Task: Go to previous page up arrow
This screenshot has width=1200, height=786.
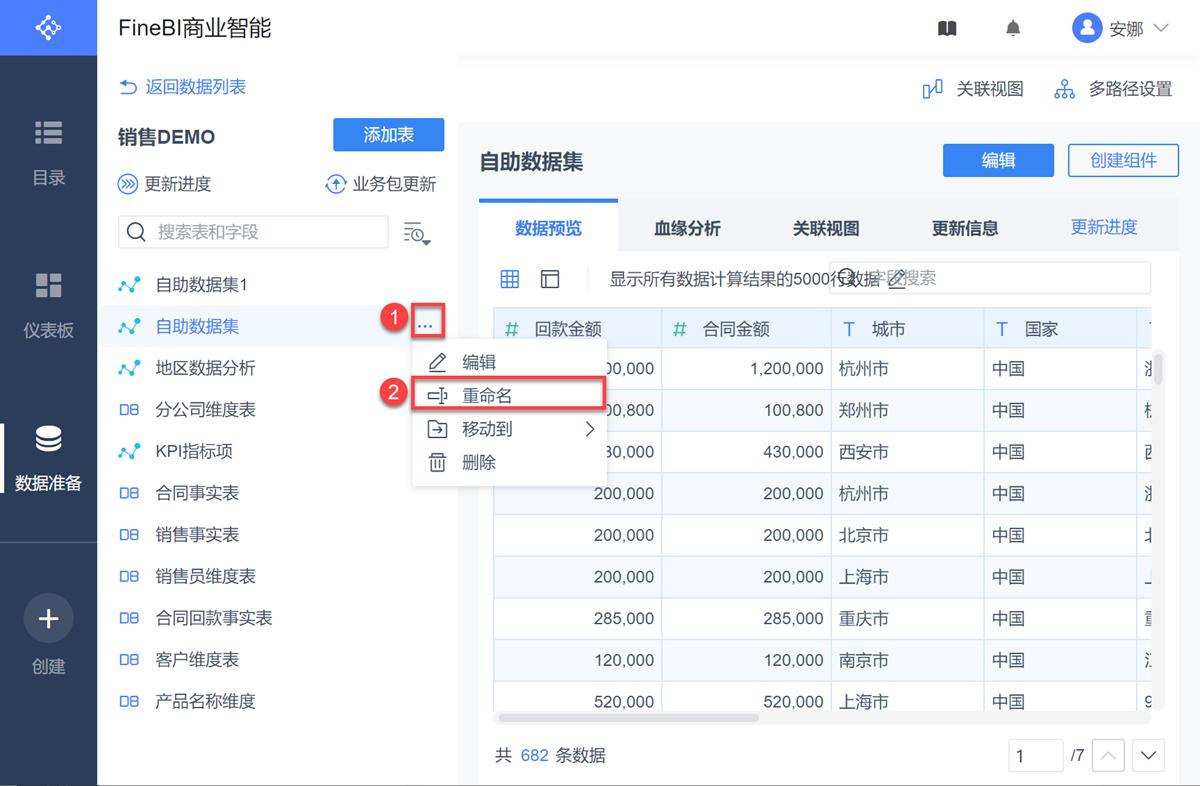Action: [x=1108, y=755]
